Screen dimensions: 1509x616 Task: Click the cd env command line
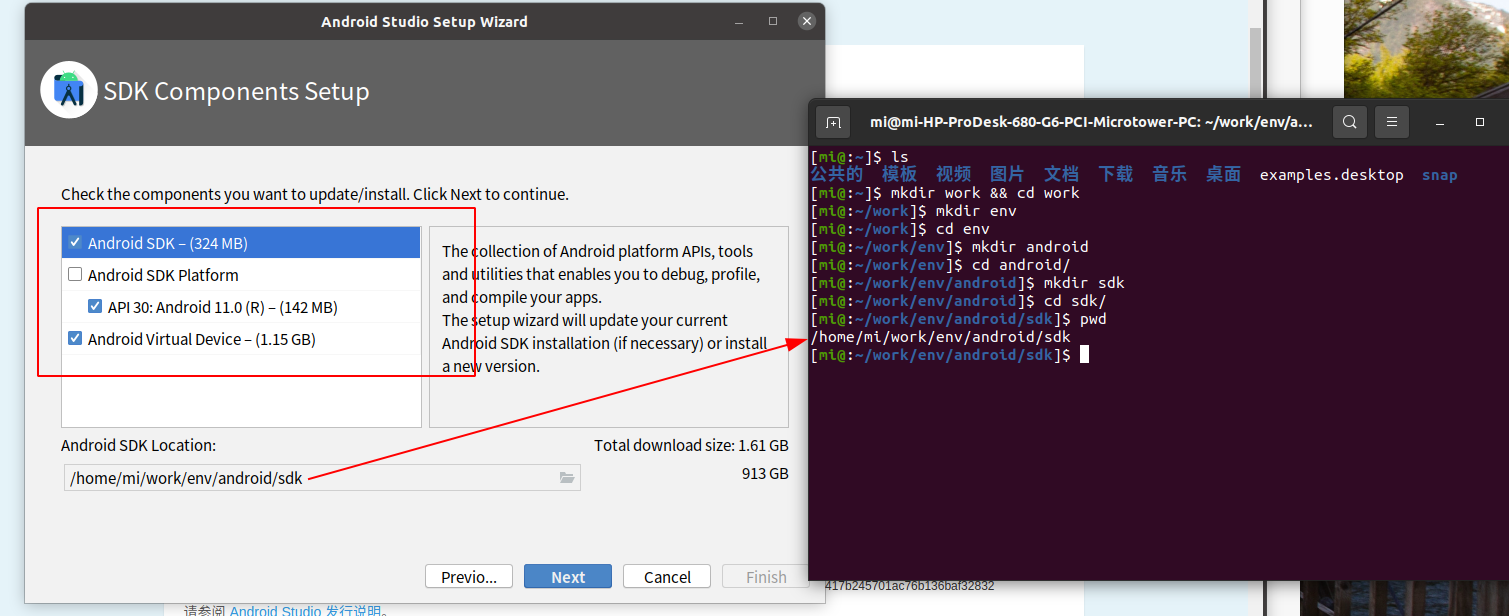pos(962,229)
